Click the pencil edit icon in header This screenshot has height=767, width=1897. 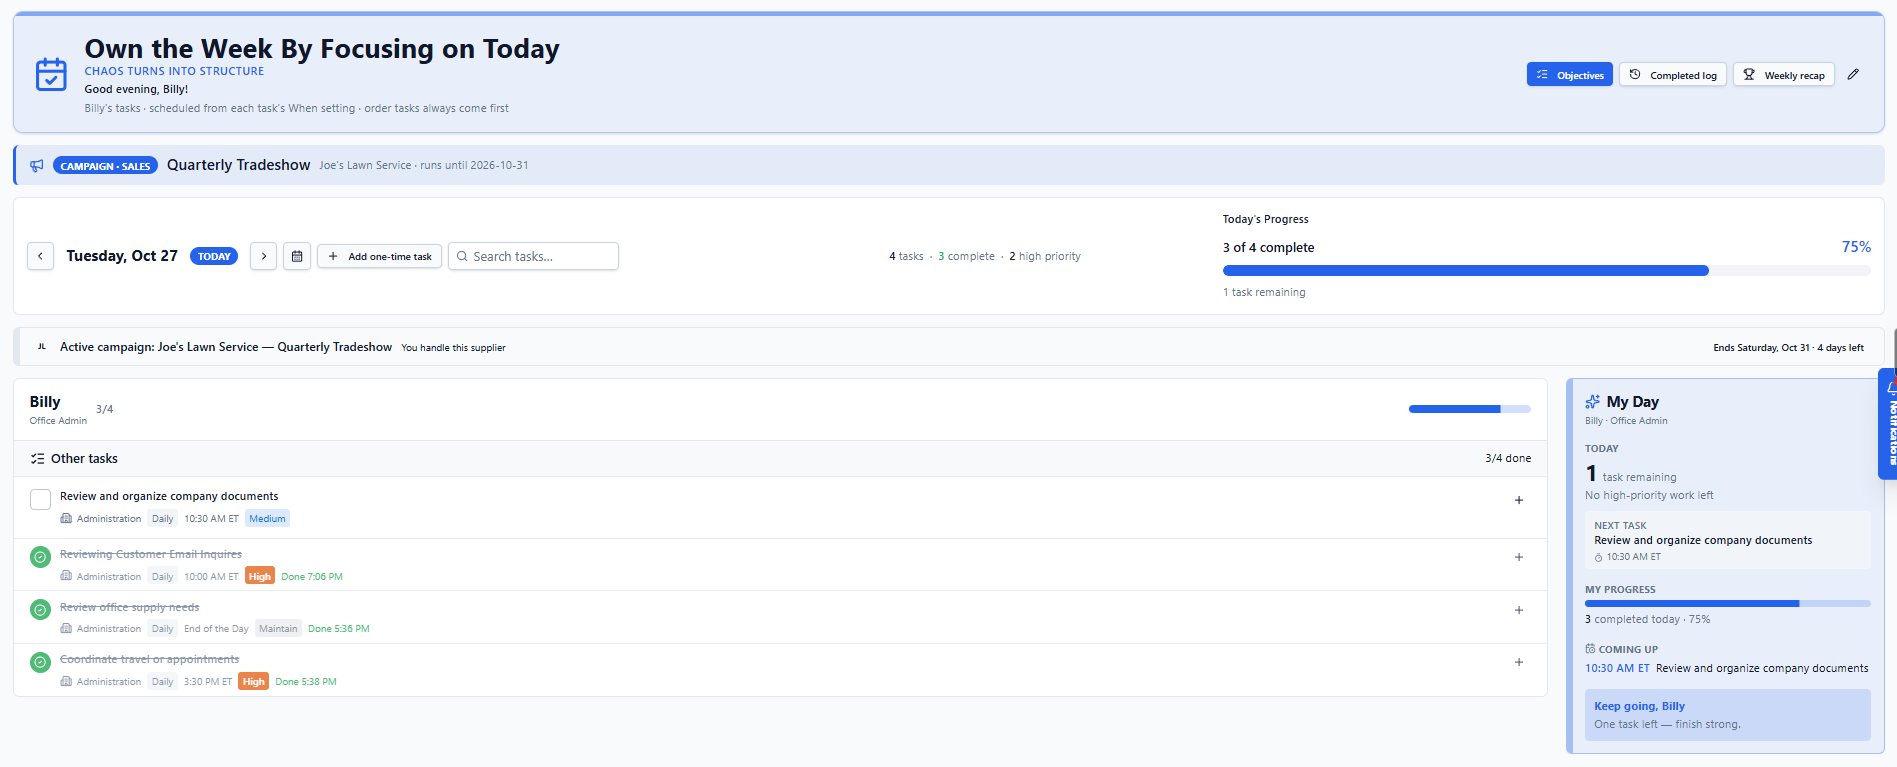pyautogui.click(x=1853, y=74)
